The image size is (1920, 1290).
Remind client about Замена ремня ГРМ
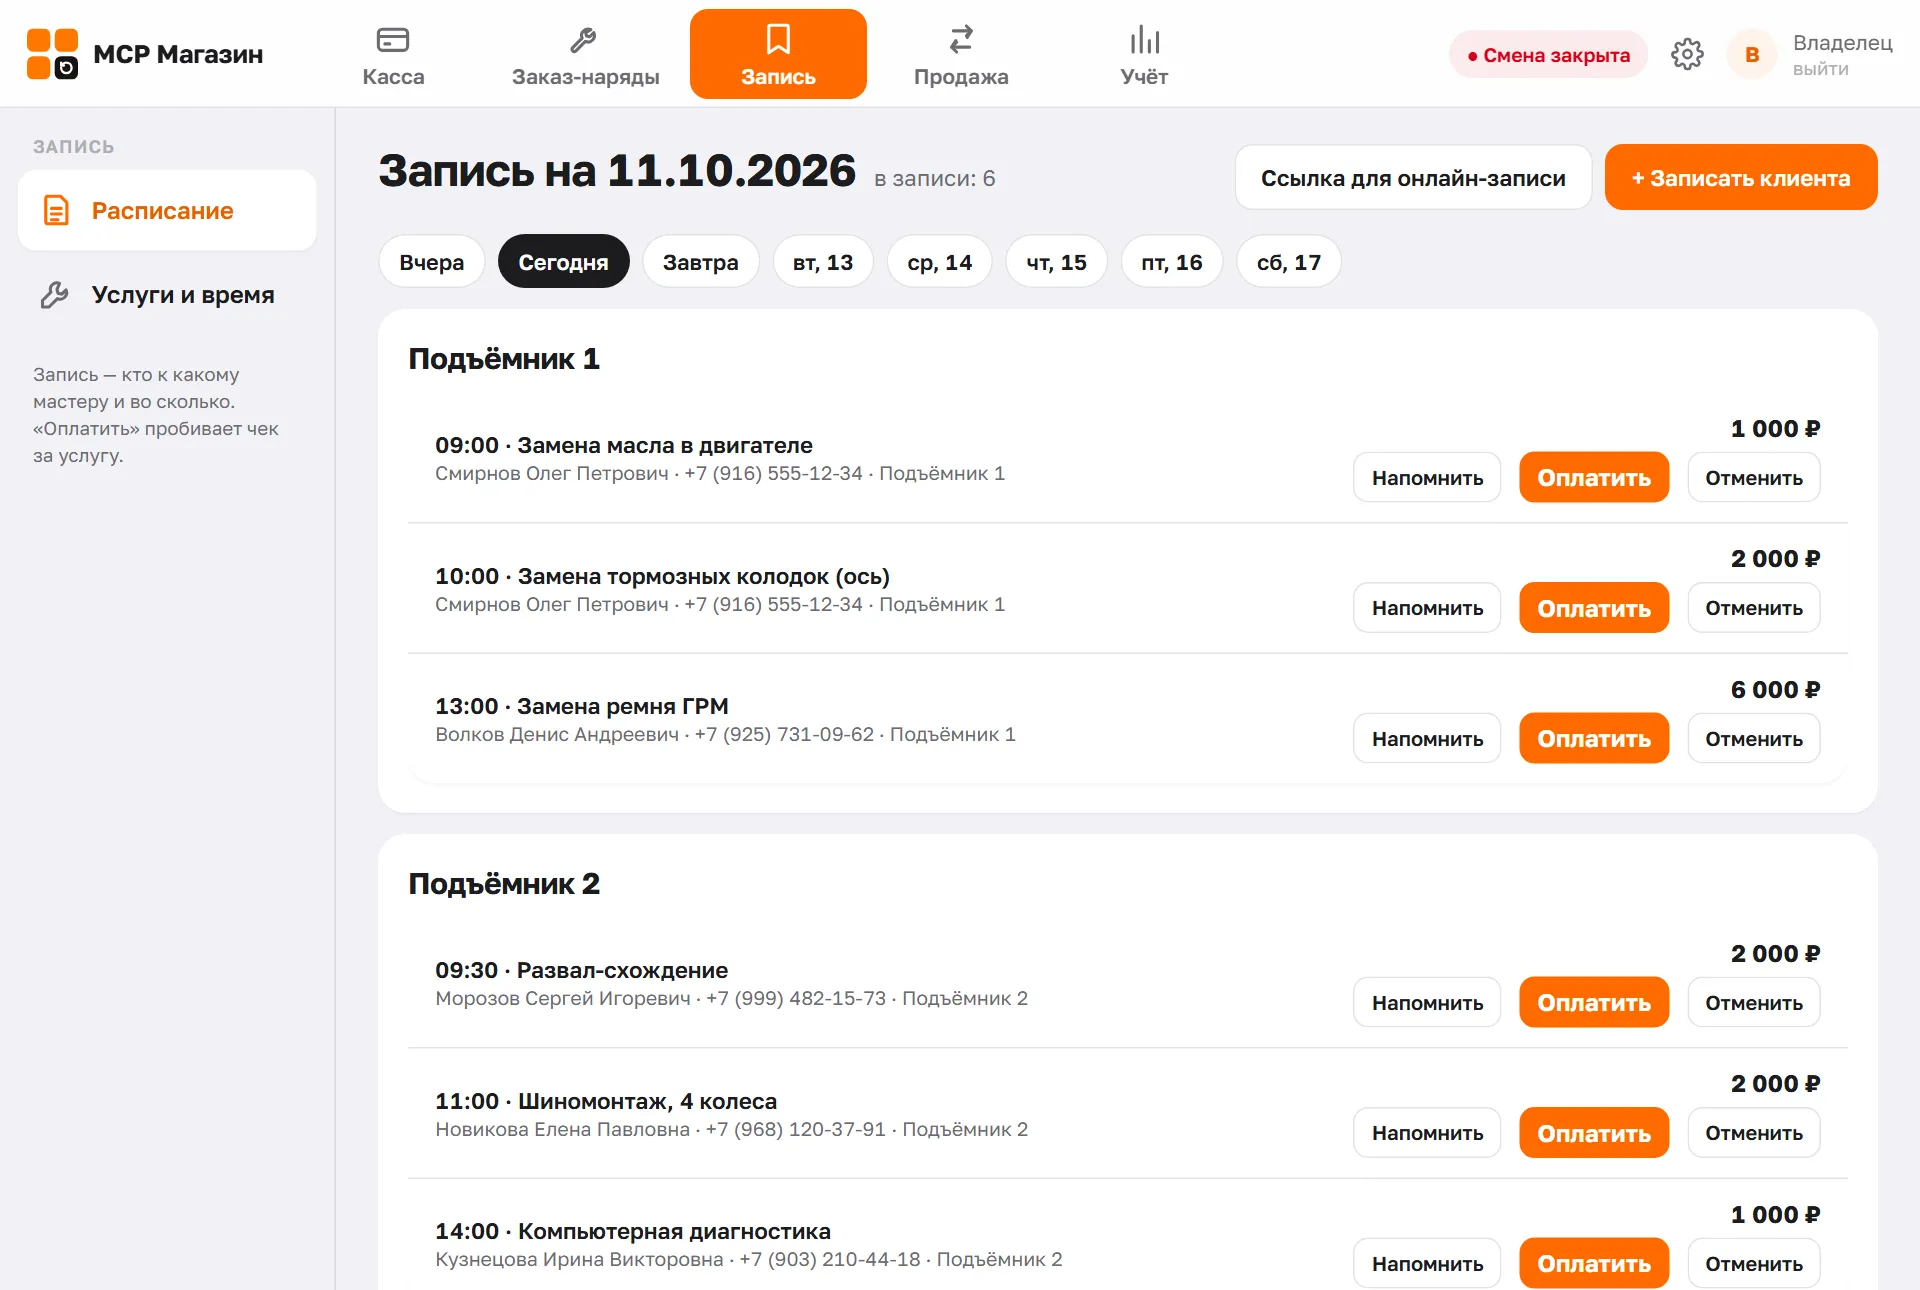1427,739
